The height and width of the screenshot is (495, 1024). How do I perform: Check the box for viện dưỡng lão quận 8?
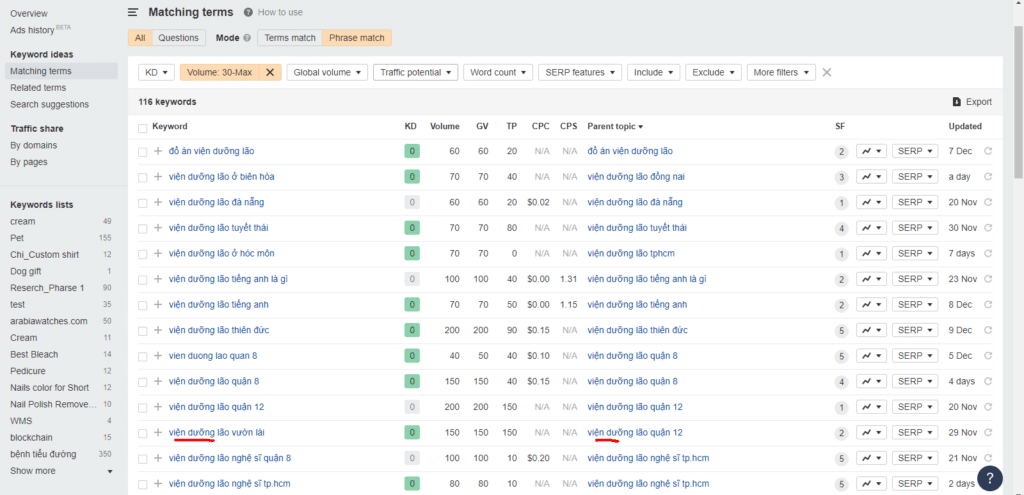pyautogui.click(x=142, y=381)
